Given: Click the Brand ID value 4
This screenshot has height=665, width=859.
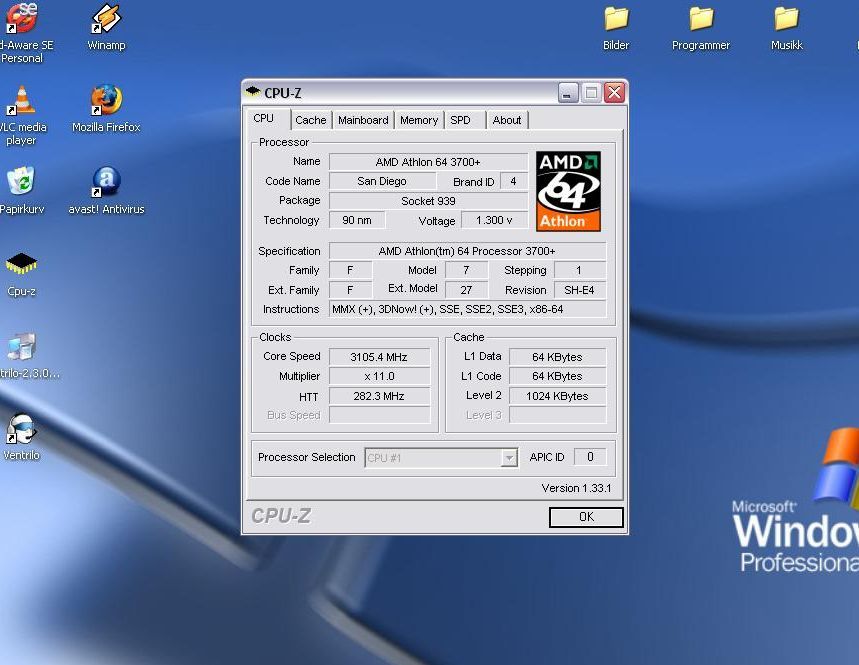Looking at the screenshot, I should 513,181.
